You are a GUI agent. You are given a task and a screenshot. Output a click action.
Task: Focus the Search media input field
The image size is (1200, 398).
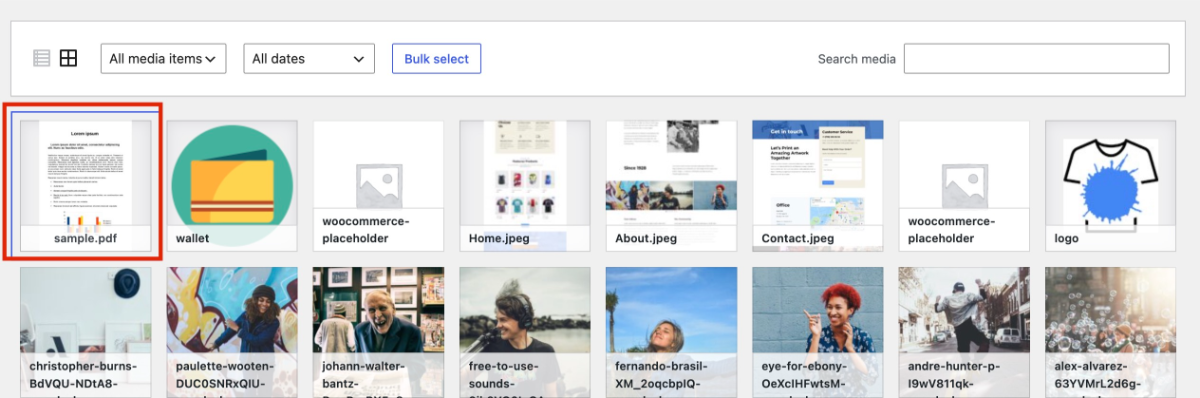coord(1037,59)
